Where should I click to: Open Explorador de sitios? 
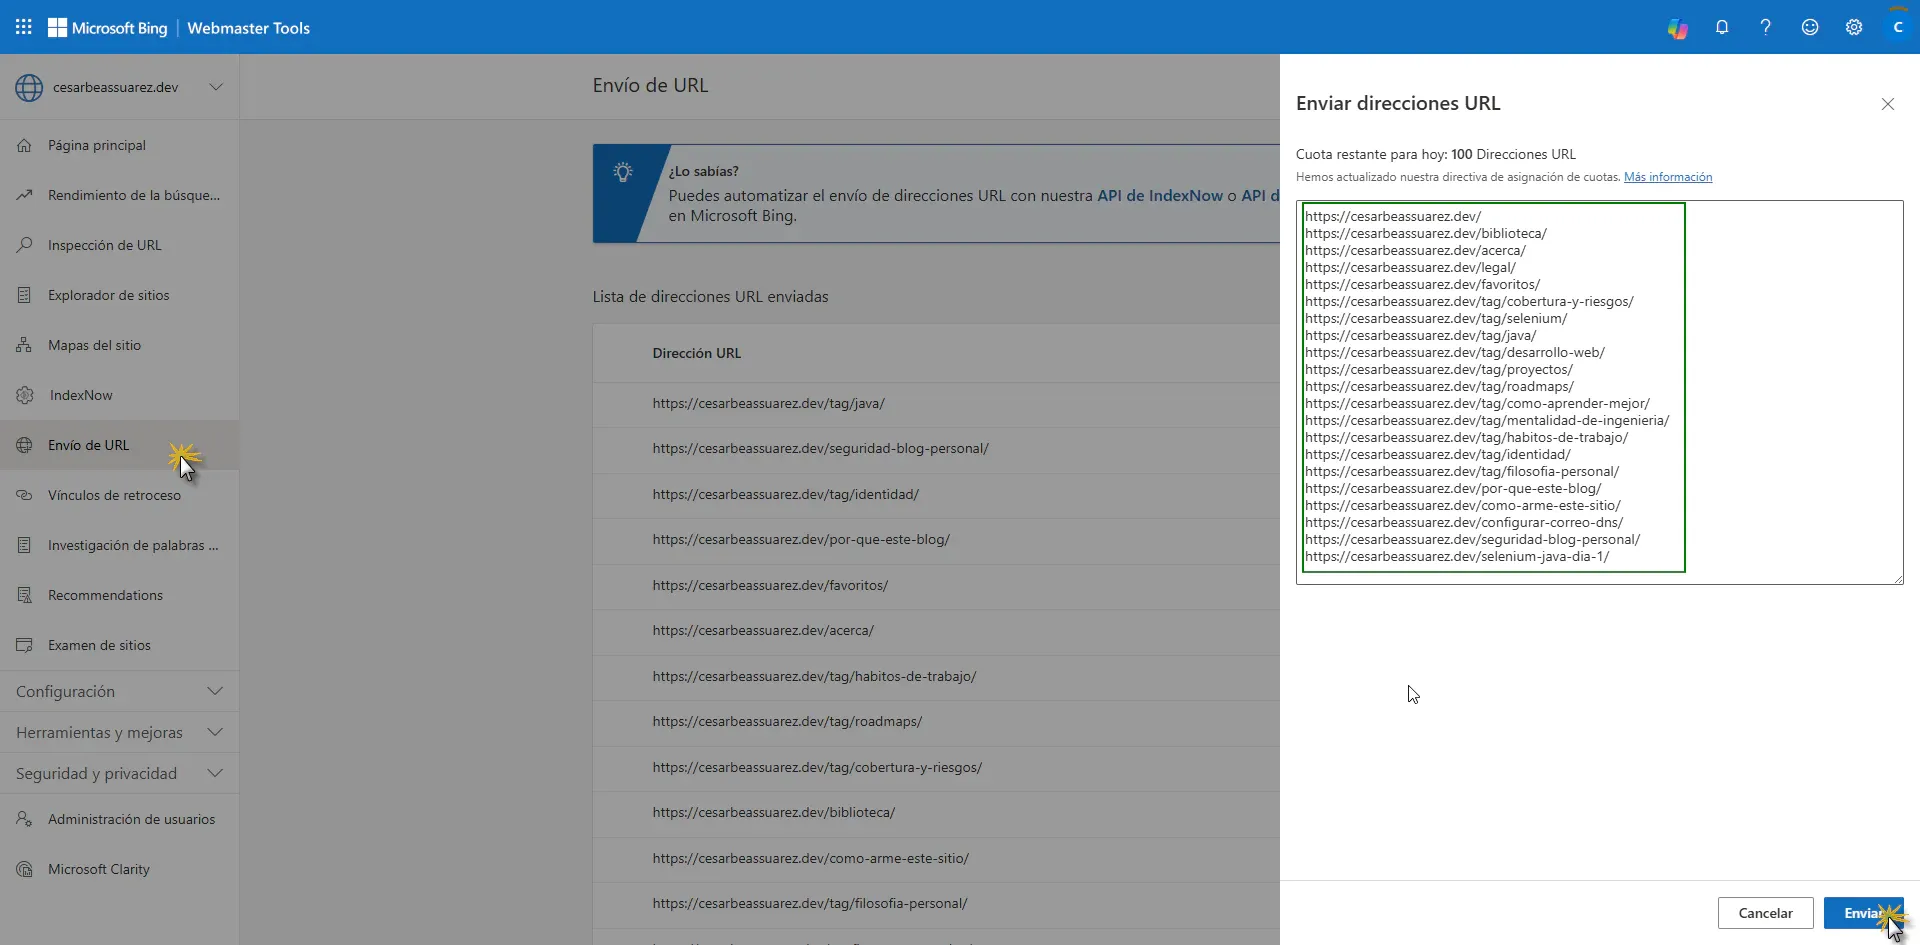(x=107, y=294)
